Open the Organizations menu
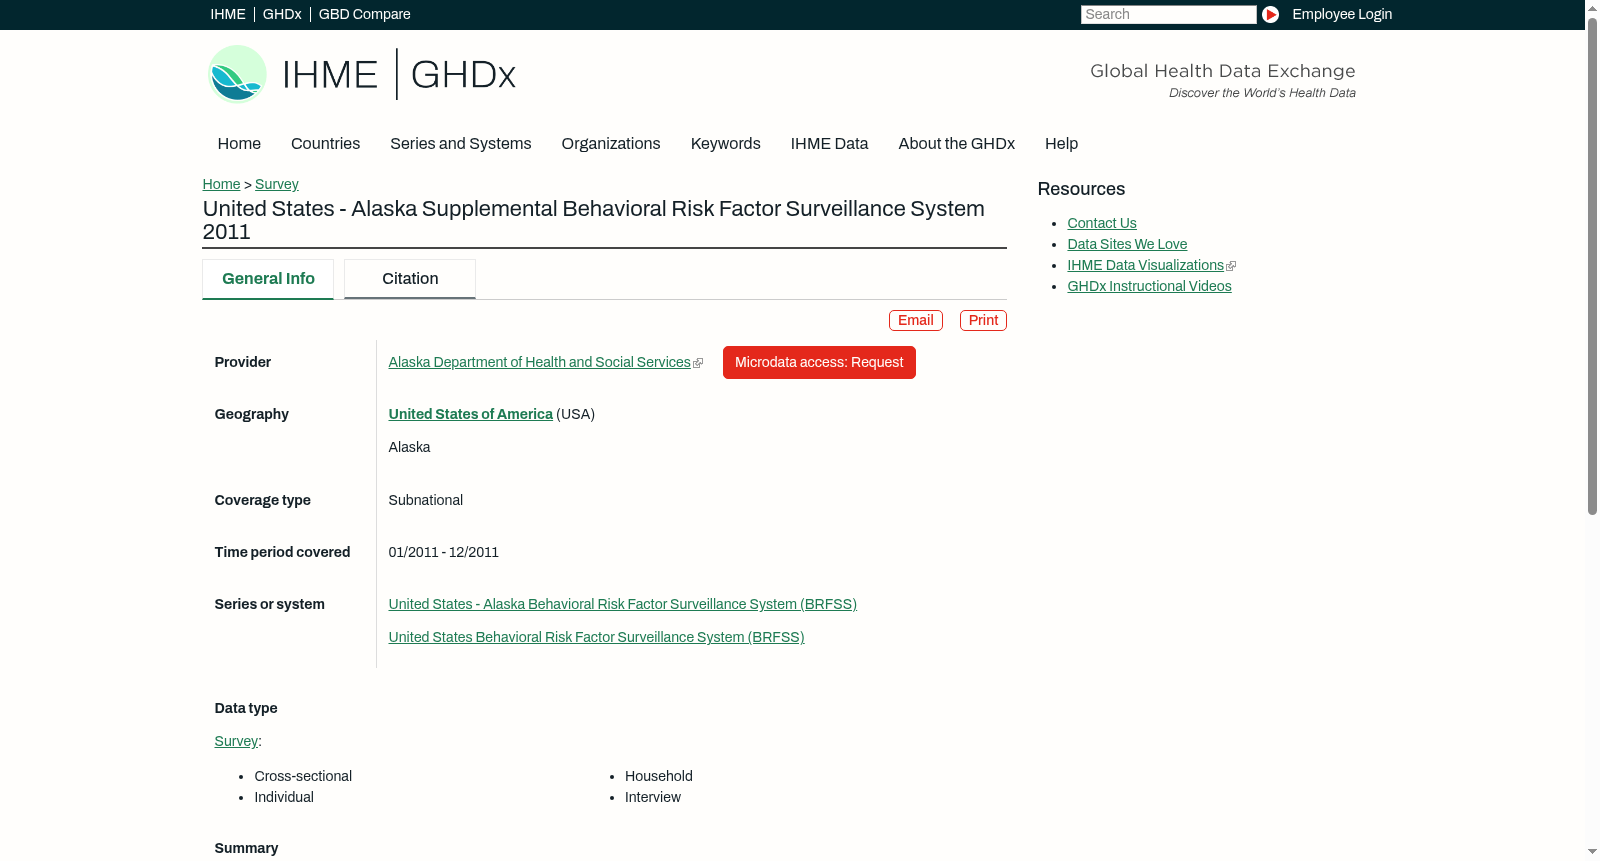Screen dimensions: 1600x861 [611, 144]
